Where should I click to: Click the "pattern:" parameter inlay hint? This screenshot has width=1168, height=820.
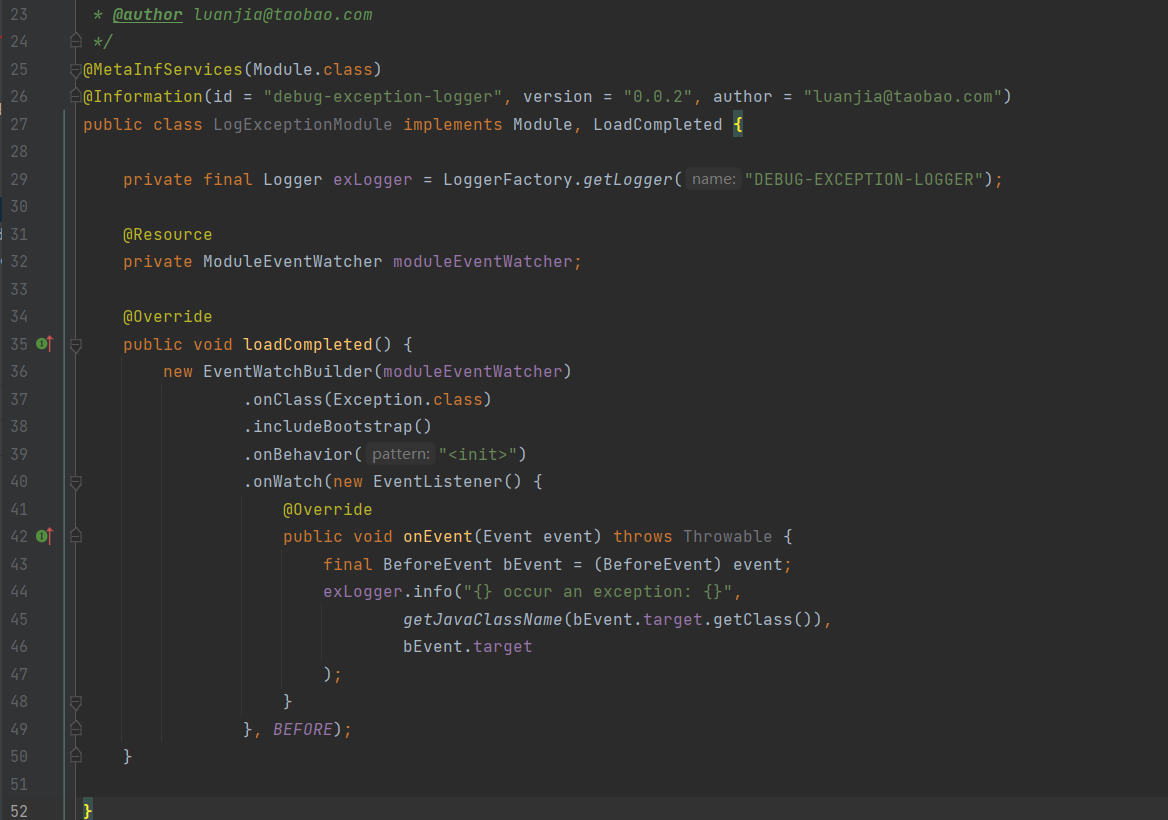click(x=400, y=454)
